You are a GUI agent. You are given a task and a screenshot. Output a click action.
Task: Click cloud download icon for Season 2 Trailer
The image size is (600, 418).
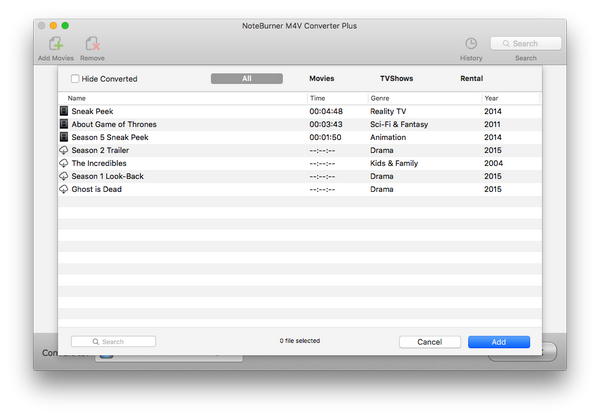click(x=64, y=150)
